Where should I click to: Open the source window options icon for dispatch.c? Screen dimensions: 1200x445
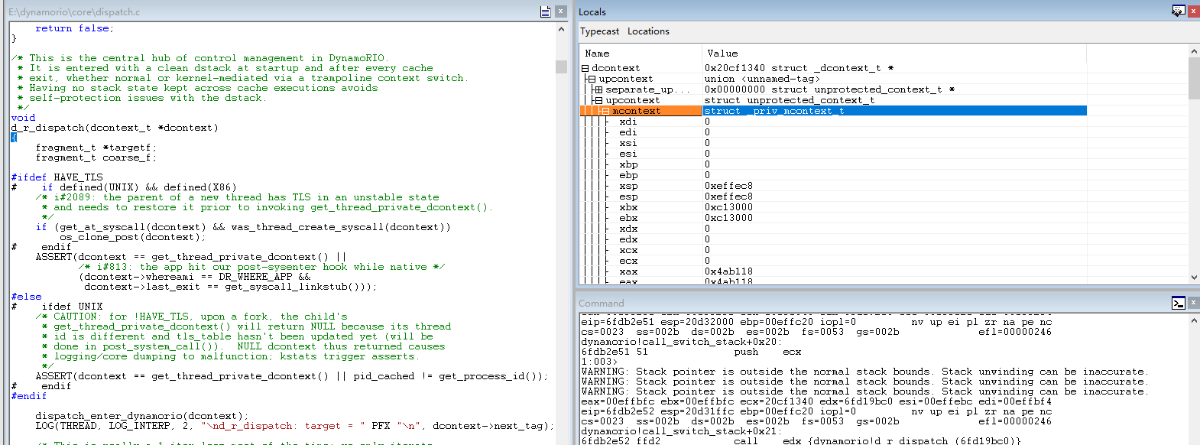point(545,11)
